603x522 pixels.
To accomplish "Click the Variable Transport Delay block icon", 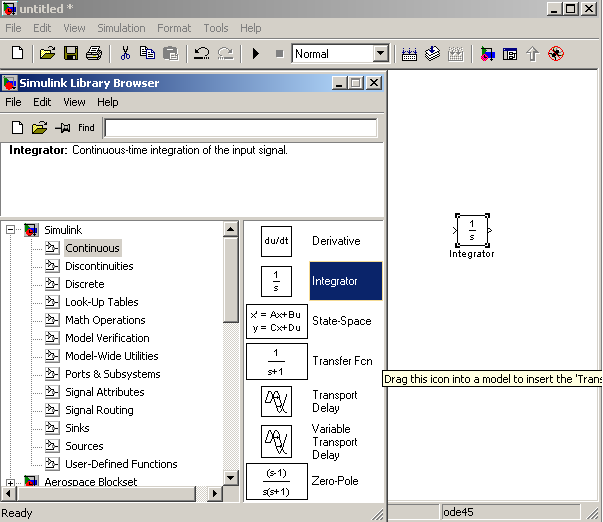I will click(276, 441).
